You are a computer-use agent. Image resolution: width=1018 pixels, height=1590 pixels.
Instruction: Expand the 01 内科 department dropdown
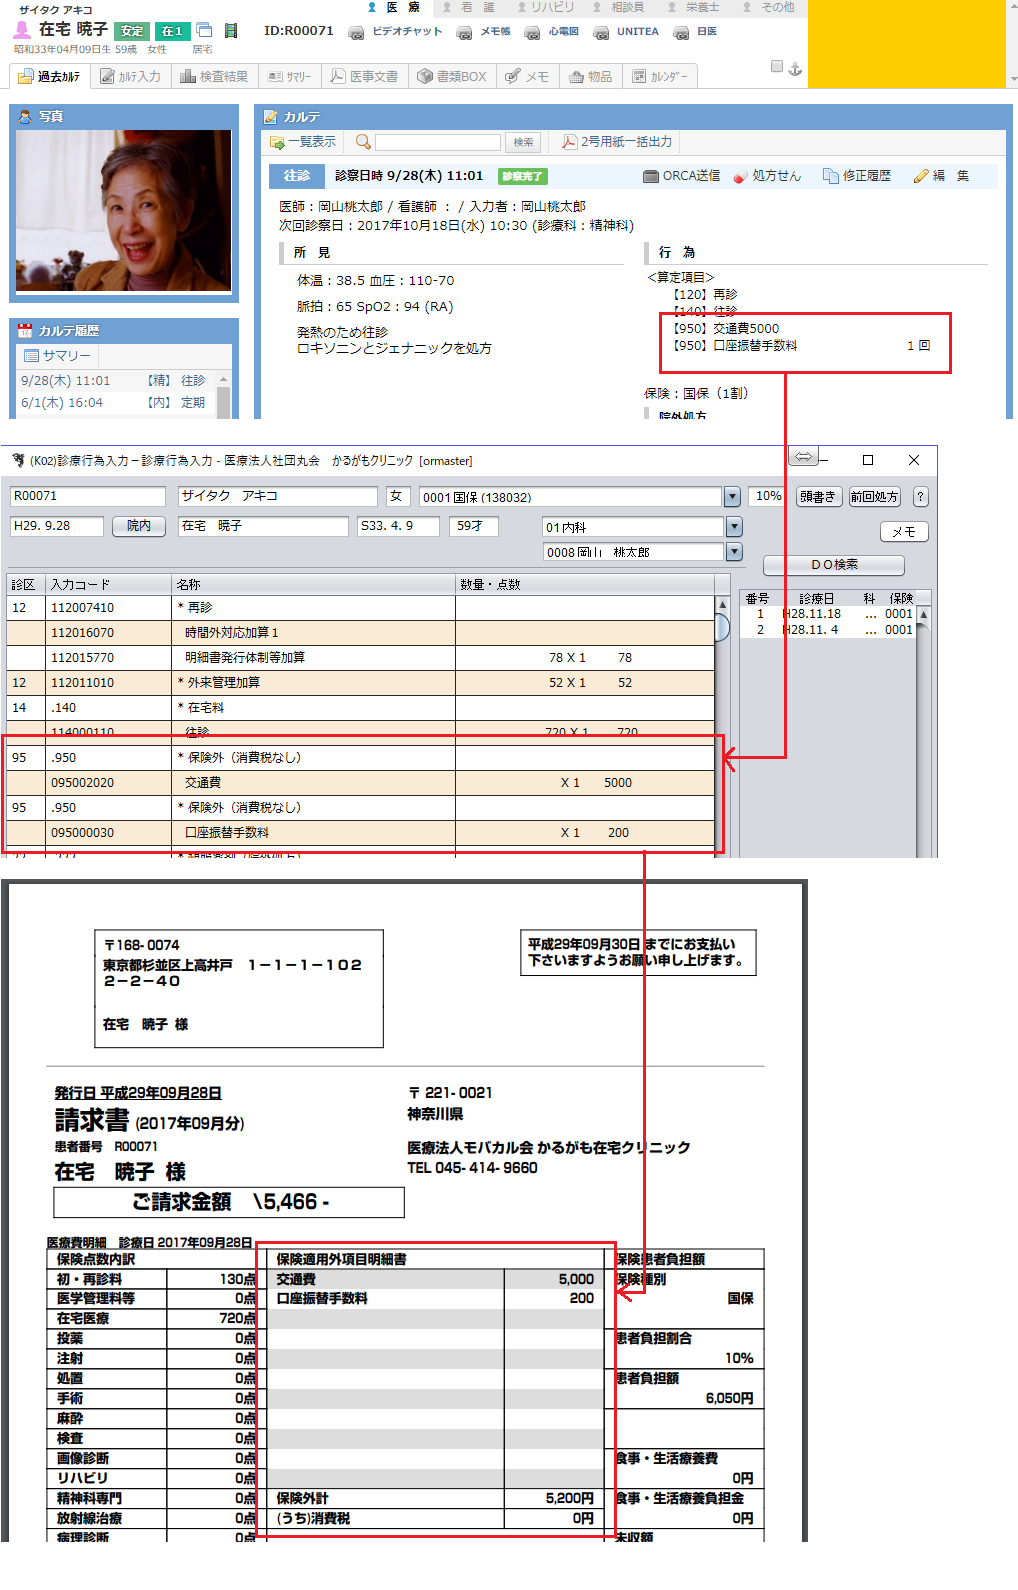click(734, 527)
